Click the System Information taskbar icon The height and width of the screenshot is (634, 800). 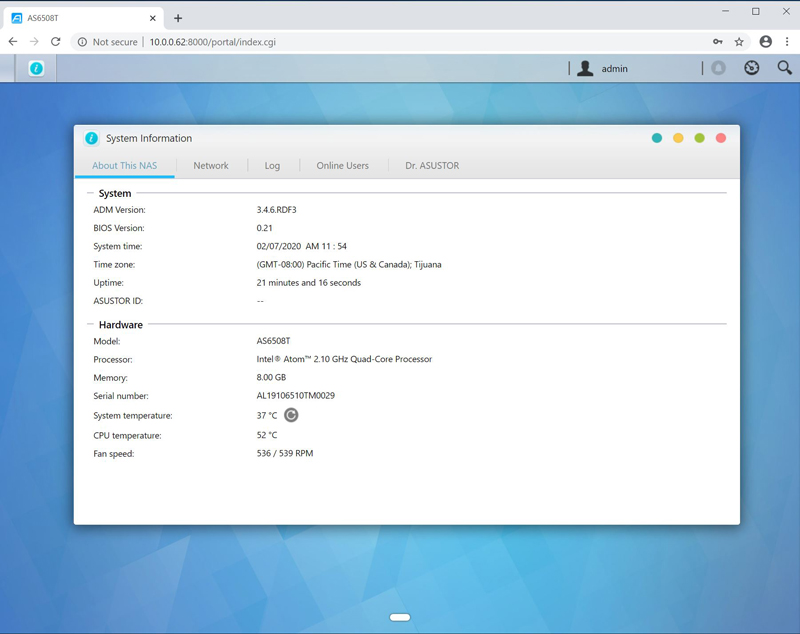(x=36, y=68)
